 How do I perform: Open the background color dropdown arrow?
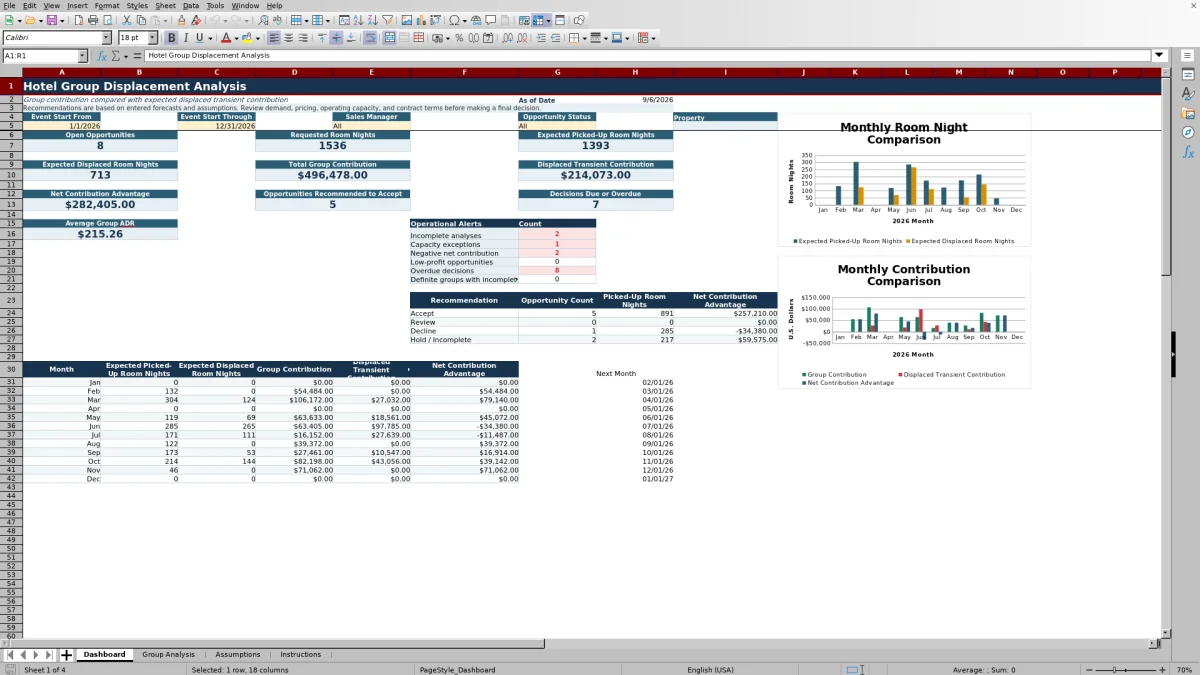click(x=258, y=38)
